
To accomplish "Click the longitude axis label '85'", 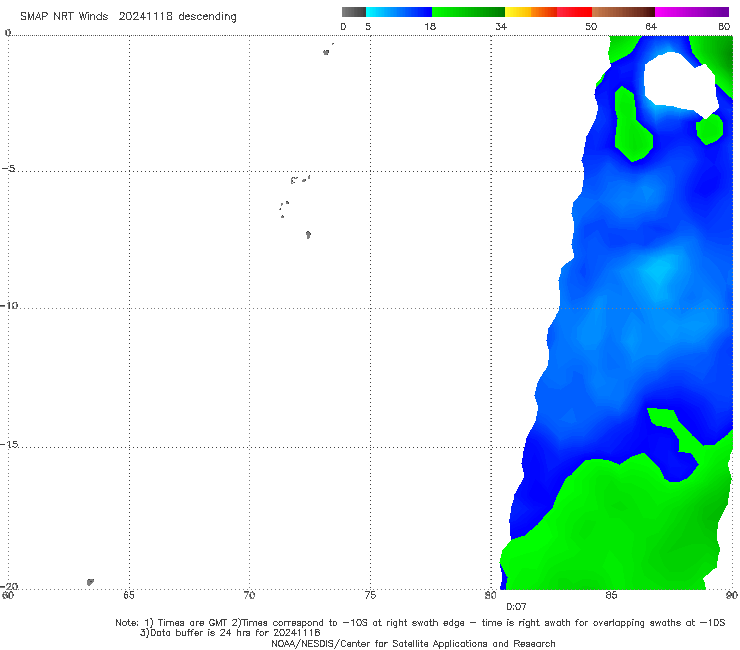I will coord(611,595).
